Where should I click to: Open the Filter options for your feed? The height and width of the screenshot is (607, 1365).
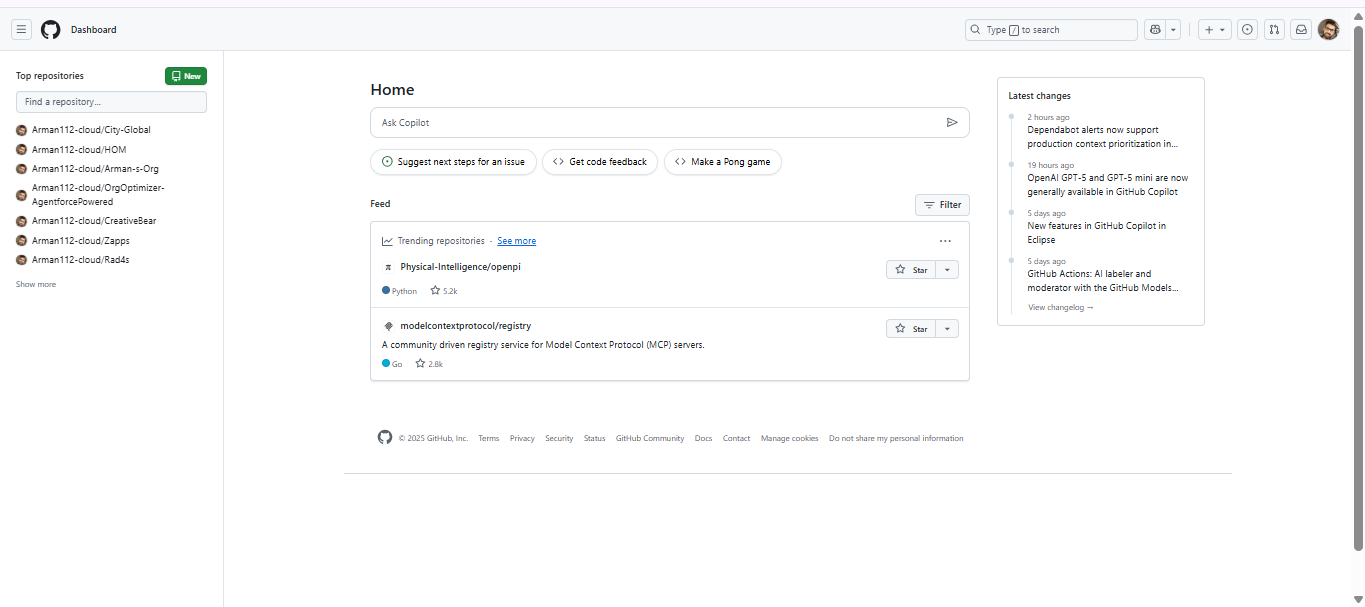[x=941, y=204]
